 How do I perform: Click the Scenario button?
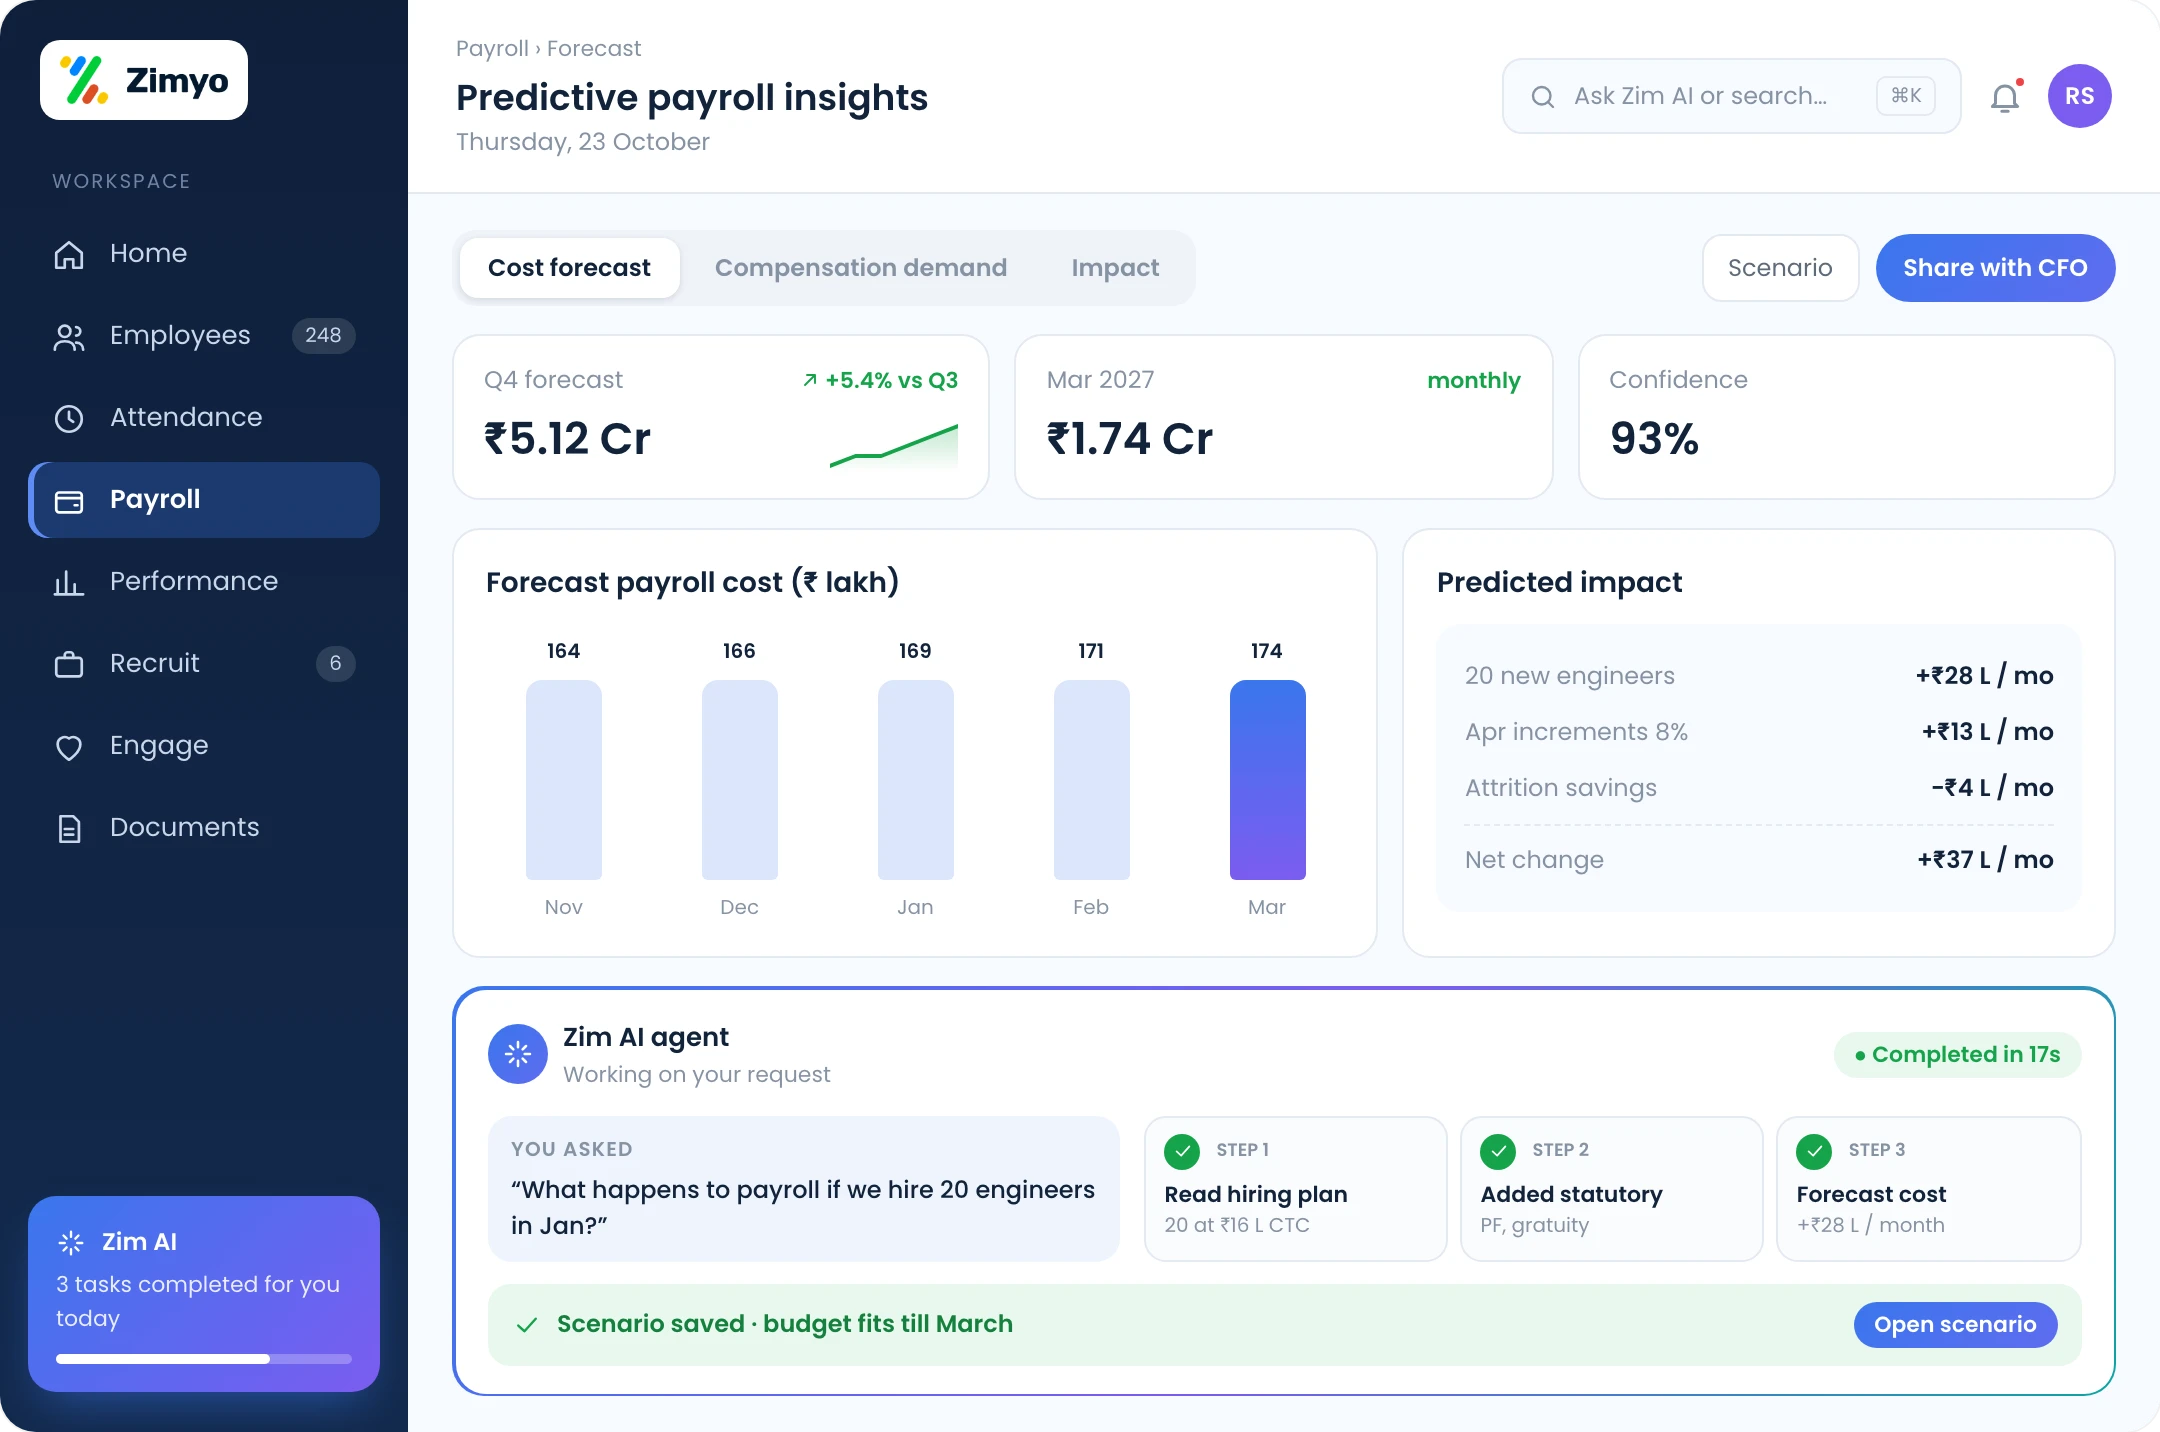click(x=1780, y=268)
